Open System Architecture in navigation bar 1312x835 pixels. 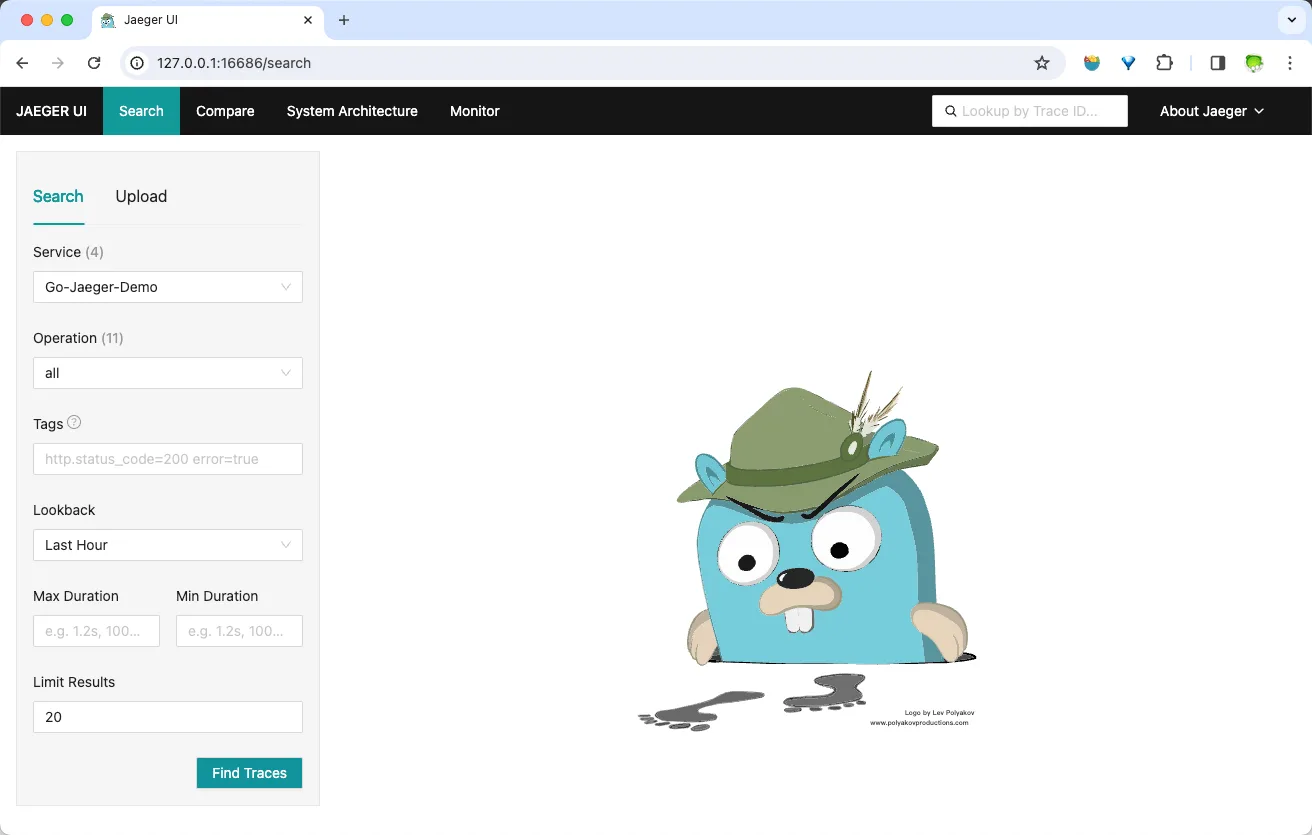(352, 111)
